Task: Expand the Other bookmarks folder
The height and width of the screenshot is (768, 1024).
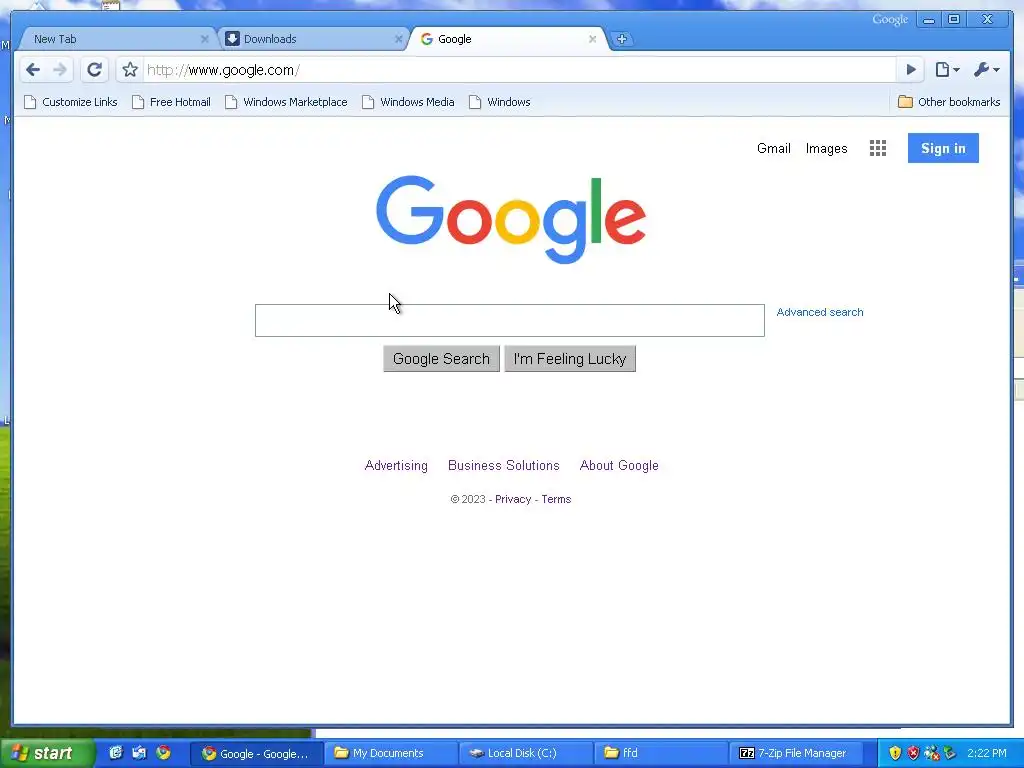Action: pos(949,102)
